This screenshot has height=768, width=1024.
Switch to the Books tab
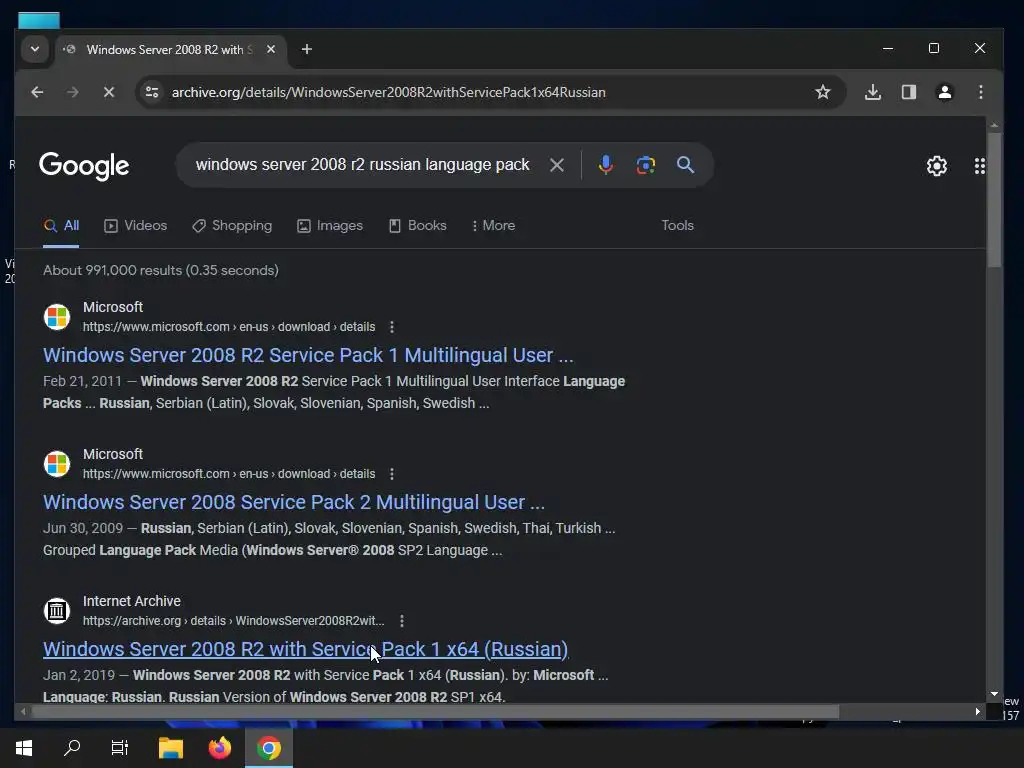(417, 226)
